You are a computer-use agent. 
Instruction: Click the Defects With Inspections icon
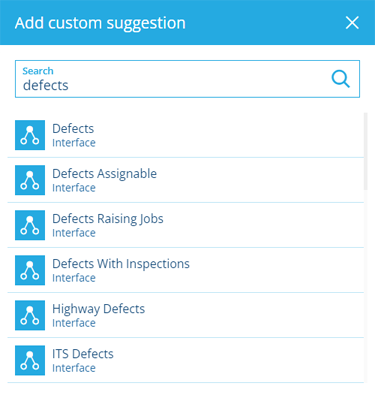[30, 270]
